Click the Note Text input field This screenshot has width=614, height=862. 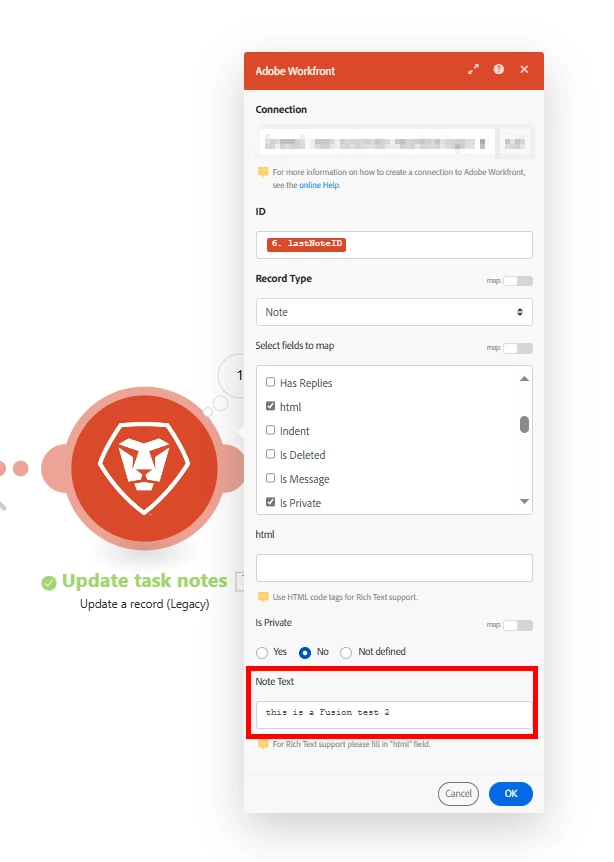(x=394, y=714)
